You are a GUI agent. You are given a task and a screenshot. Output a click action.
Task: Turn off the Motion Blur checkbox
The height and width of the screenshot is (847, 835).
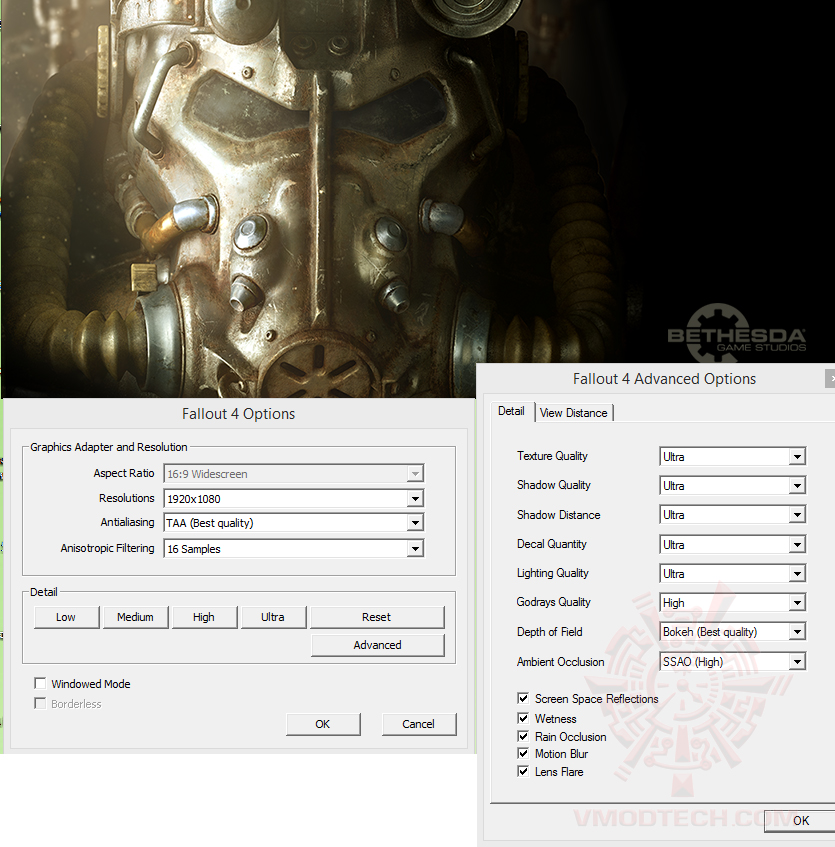point(523,753)
